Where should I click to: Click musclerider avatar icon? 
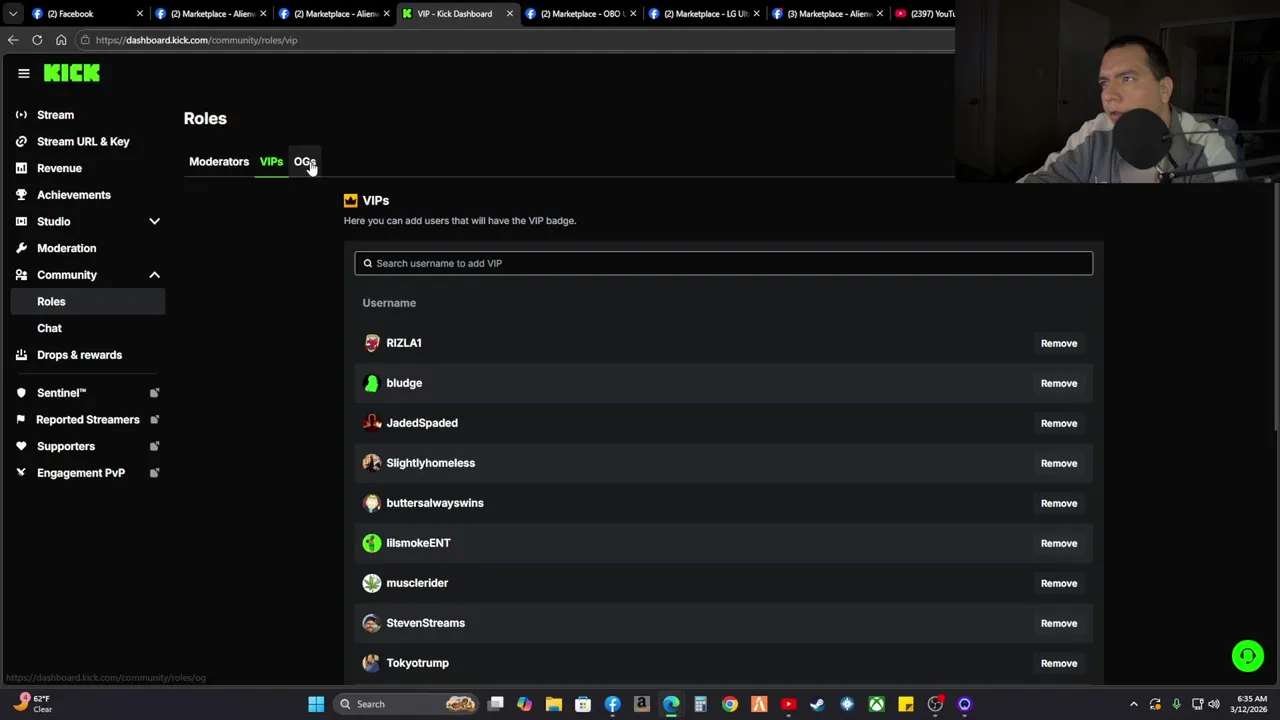[372, 583]
